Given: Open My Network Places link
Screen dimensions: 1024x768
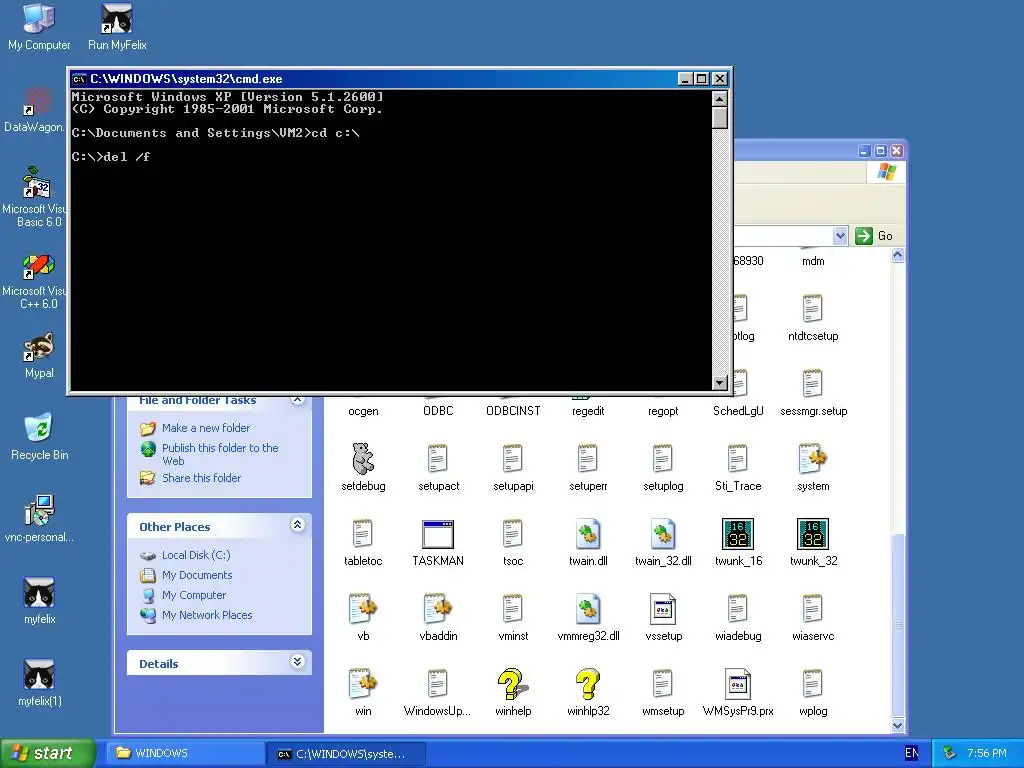Looking at the screenshot, I should tap(206, 615).
